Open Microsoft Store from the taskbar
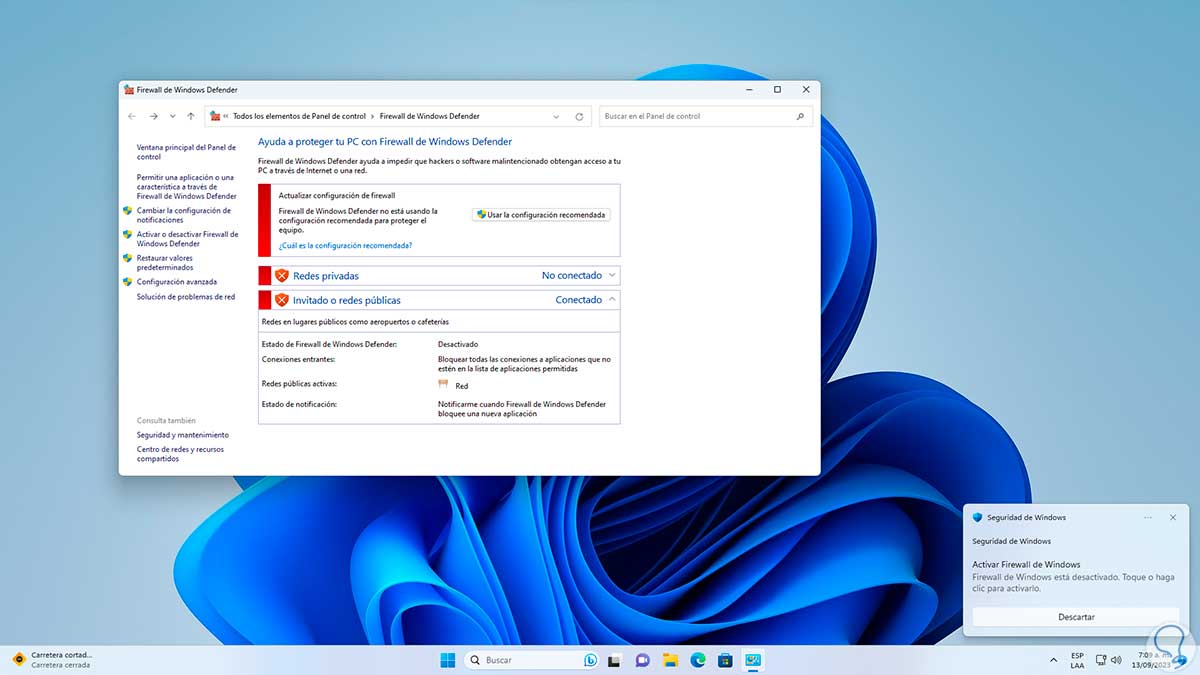Screen dimensions: 1200x675 pyautogui.click(x=726, y=660)
